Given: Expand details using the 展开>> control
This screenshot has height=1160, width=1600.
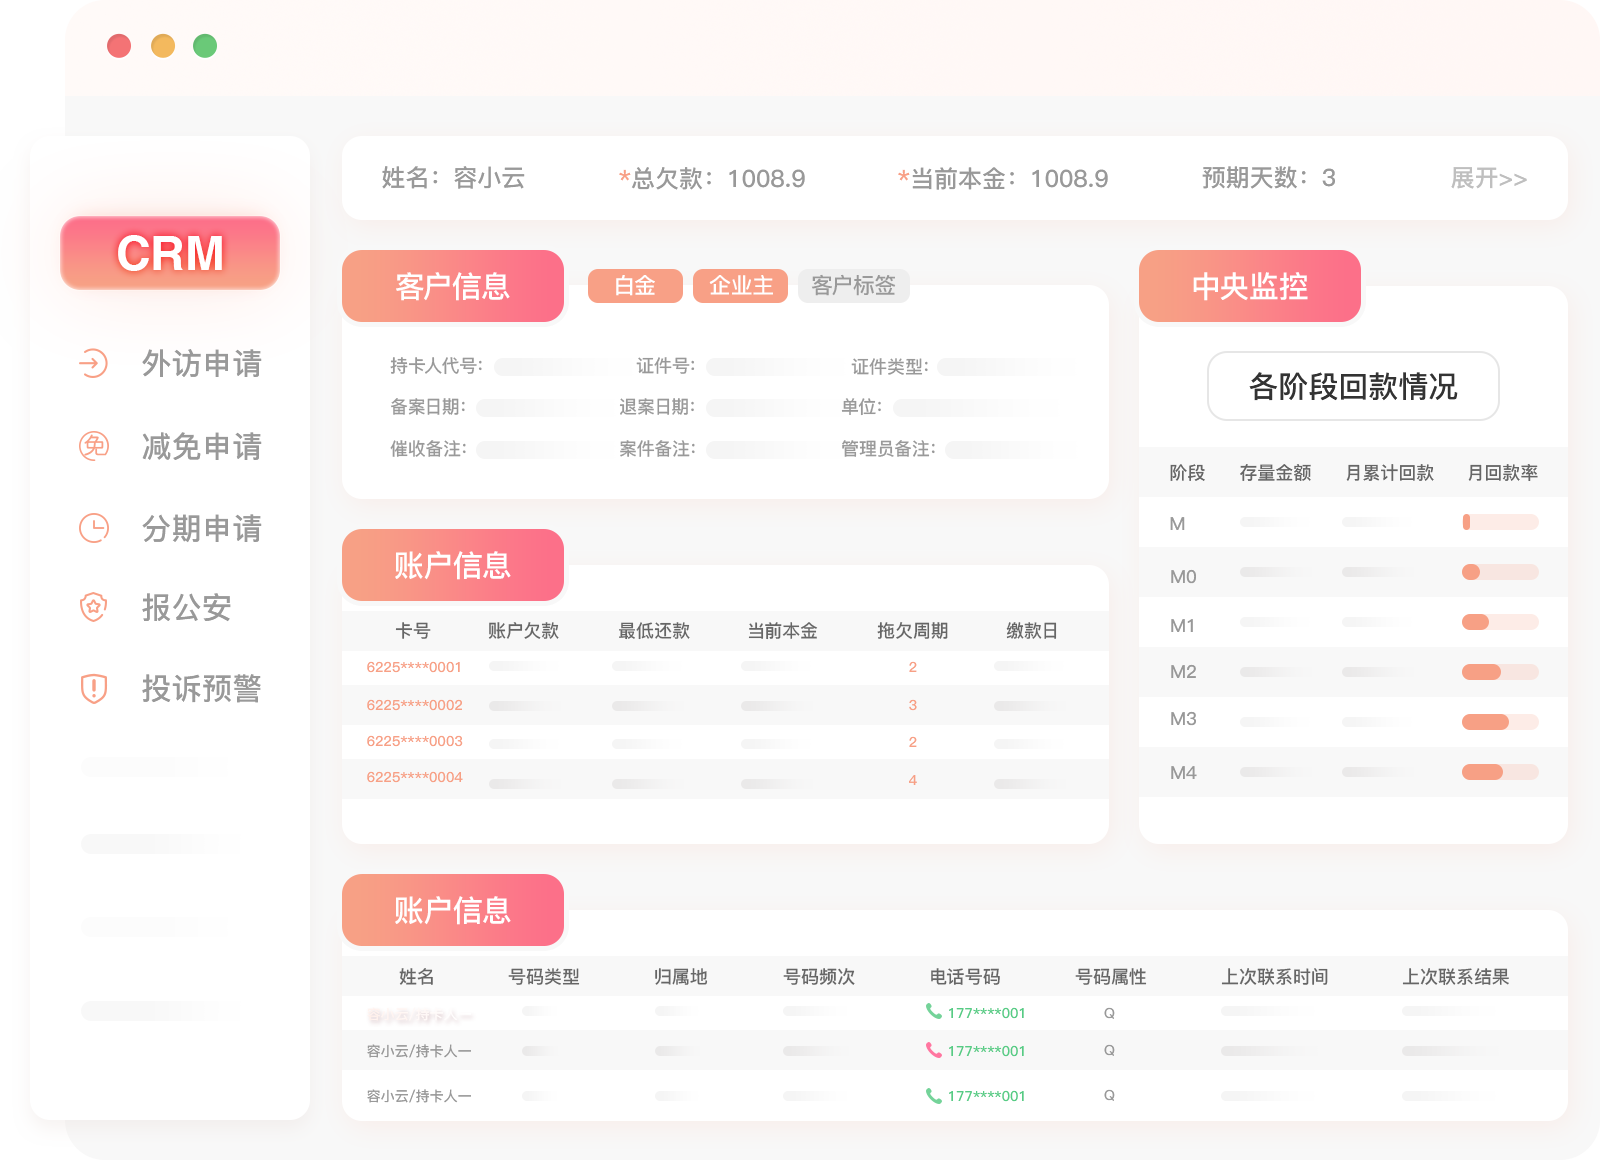Looking at the screenshot, I should (x=1488, y=179).
